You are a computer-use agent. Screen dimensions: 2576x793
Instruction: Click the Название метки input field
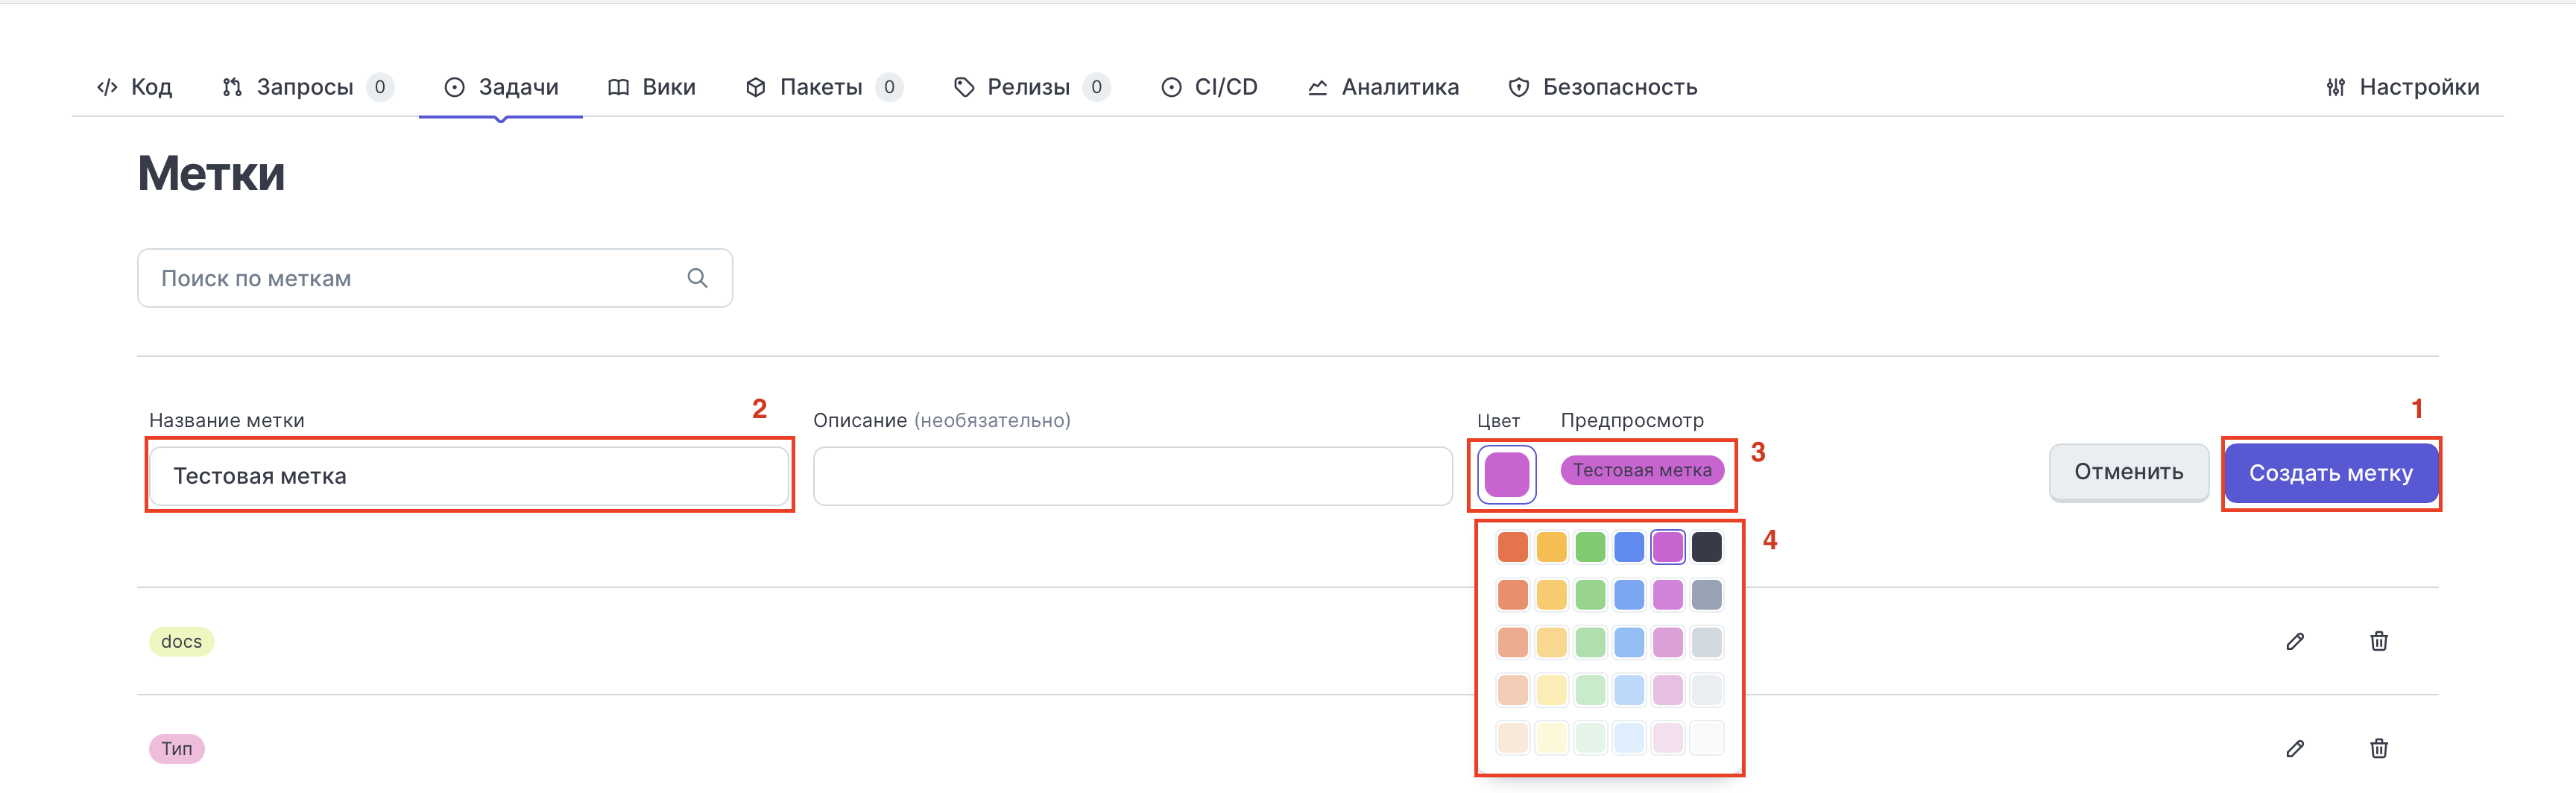pyautogui.click(x=469, y=476)
